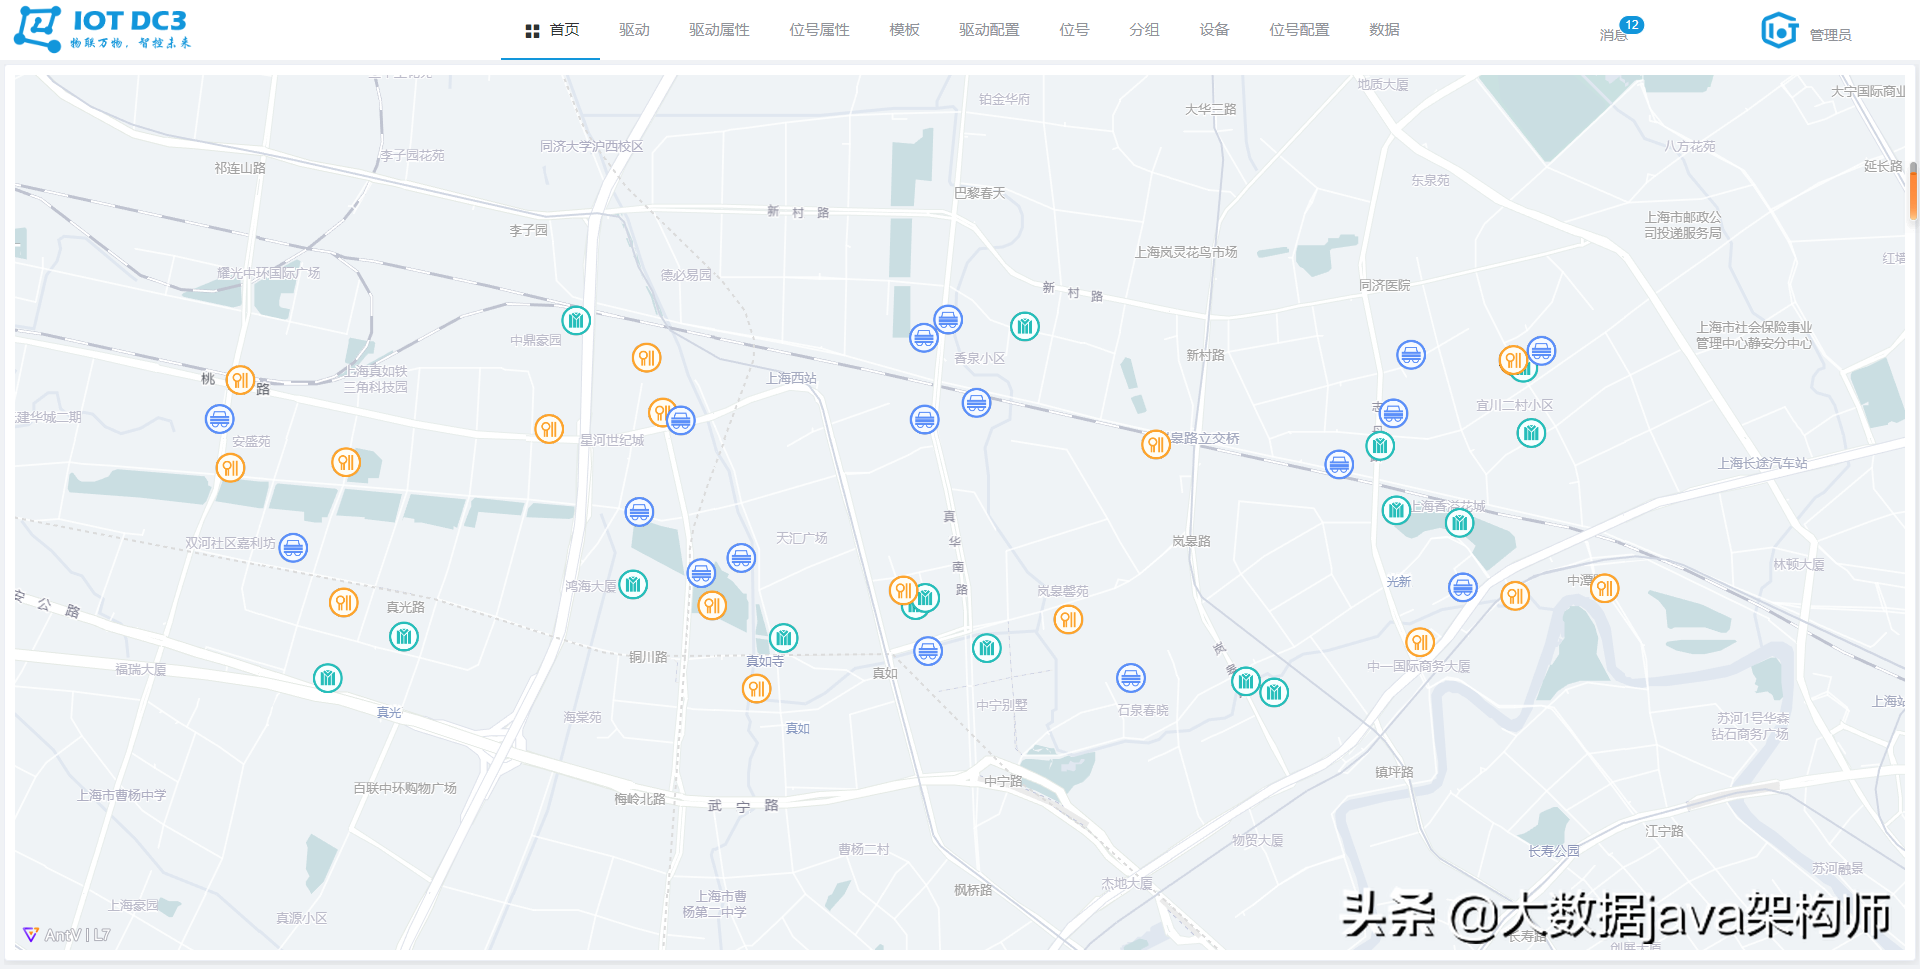Open the 驱动属性 menu item
The height and width of the screenshot is (969, 1920).
[x=719, y=30]
